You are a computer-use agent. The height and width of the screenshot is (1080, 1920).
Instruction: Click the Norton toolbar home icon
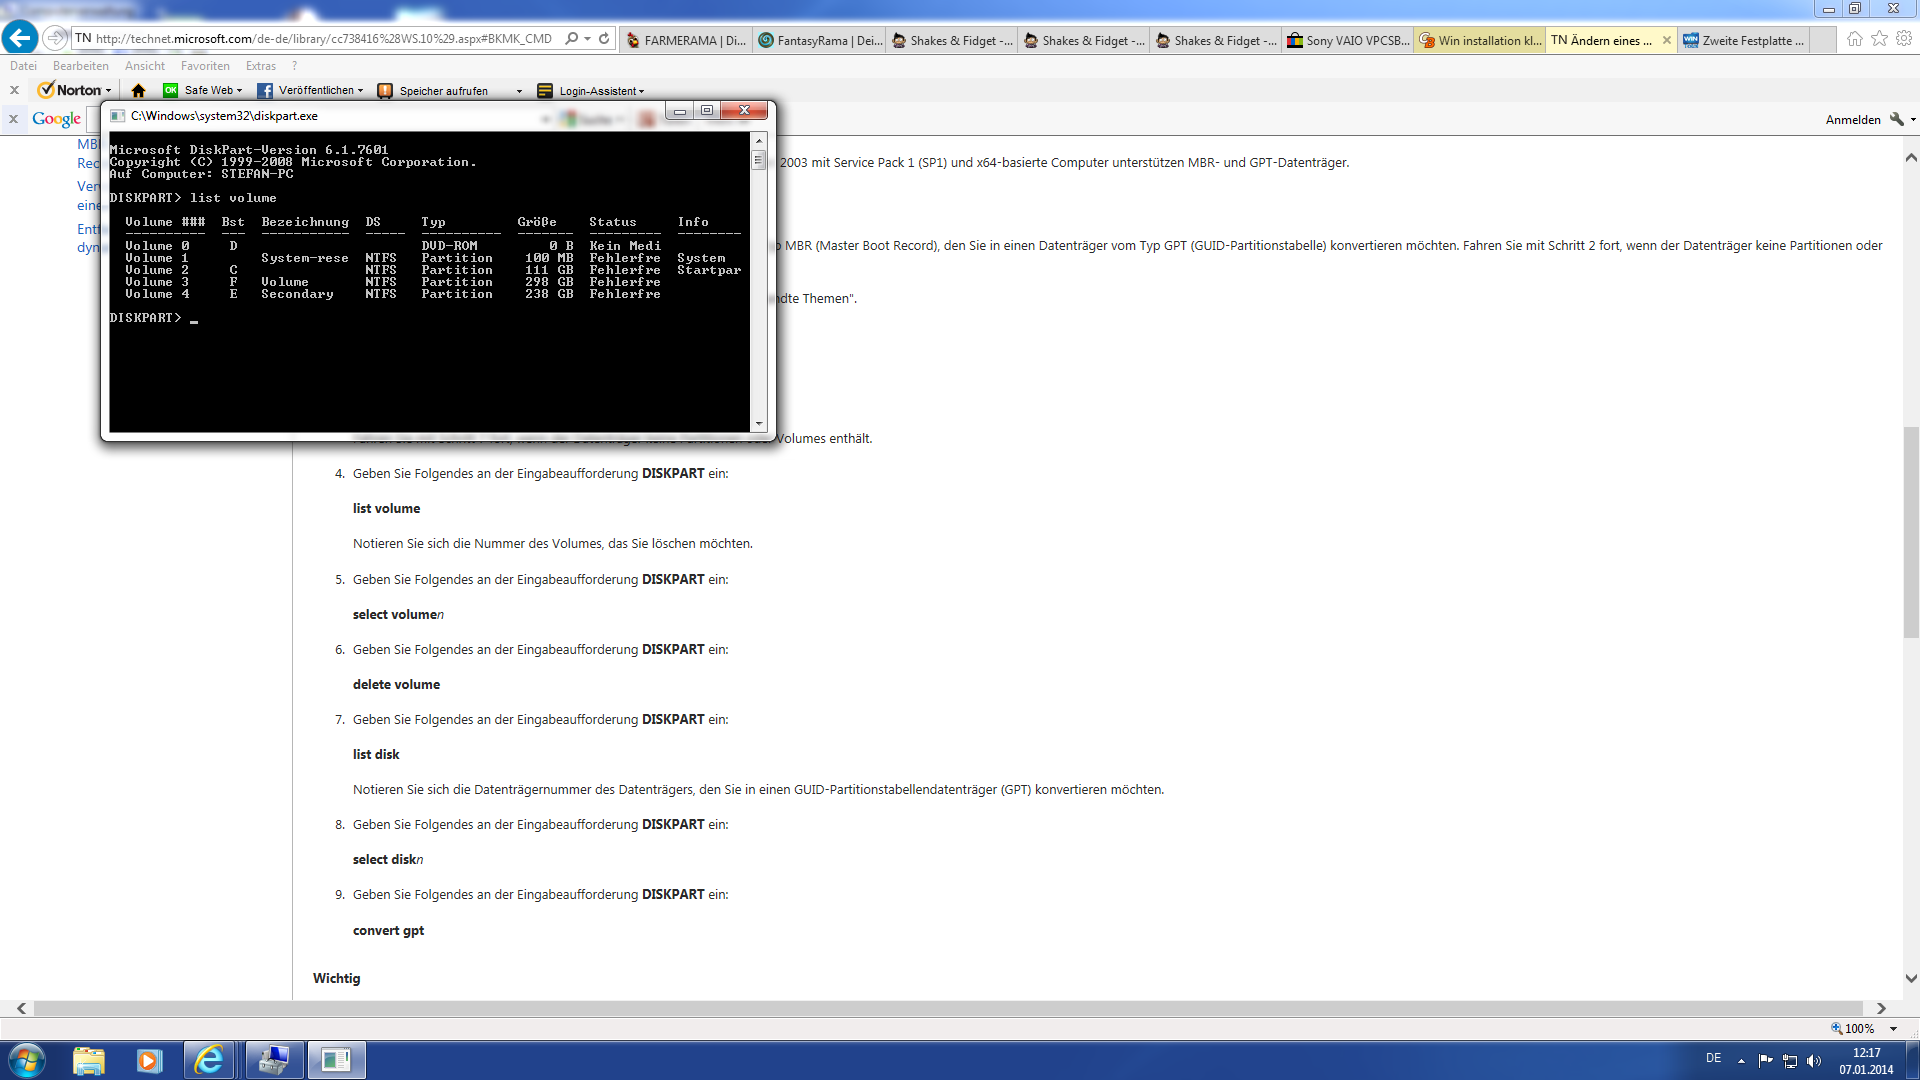138,90
